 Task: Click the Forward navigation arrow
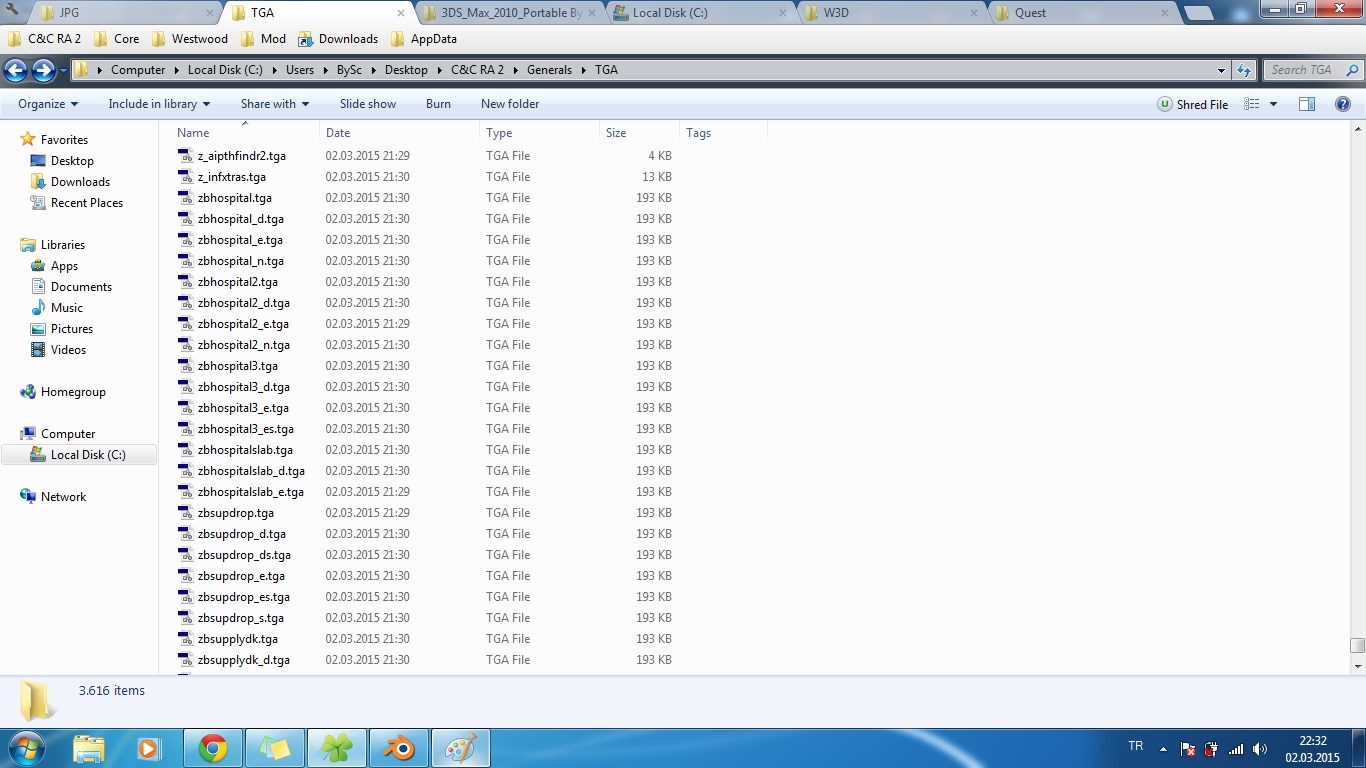click(43, 70)
